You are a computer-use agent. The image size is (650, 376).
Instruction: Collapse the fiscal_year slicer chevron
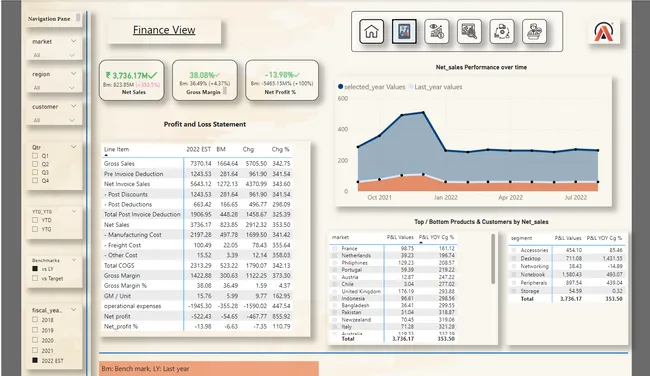[73, 310]
